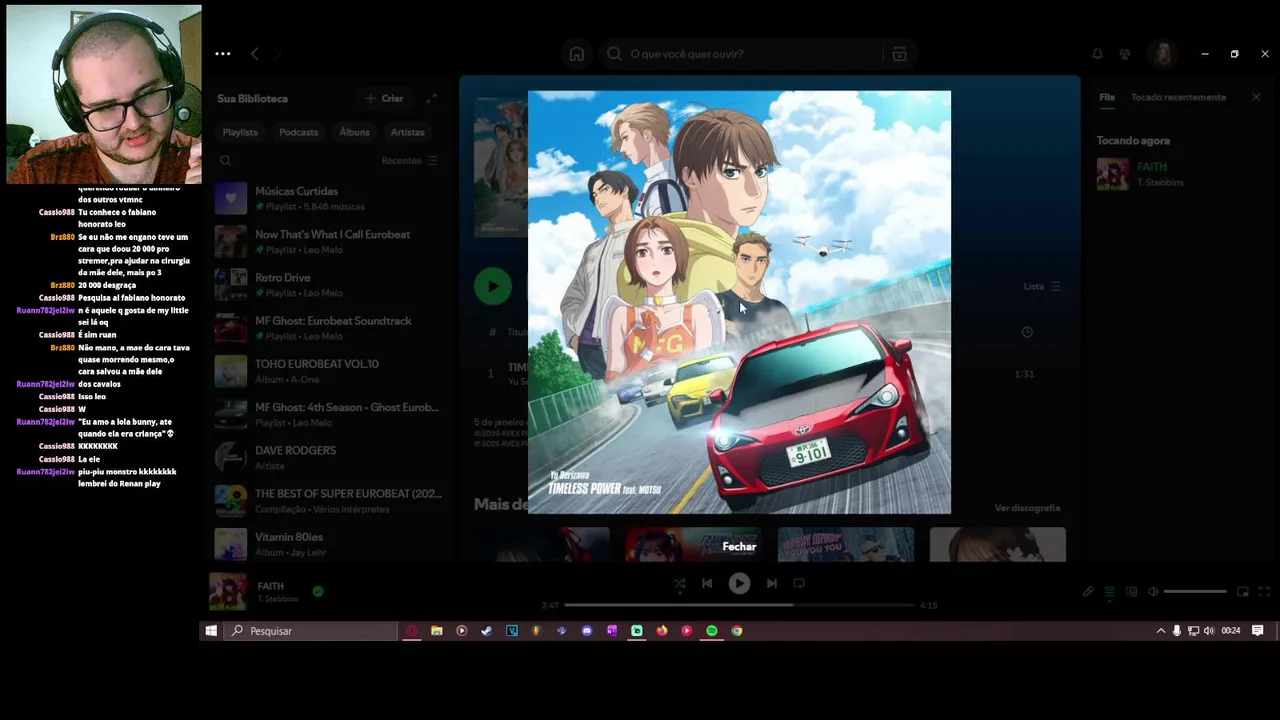Open the Windows notification center icon
The height and width of the screenshot is (720, 1280).
(x=1258, y=631)
